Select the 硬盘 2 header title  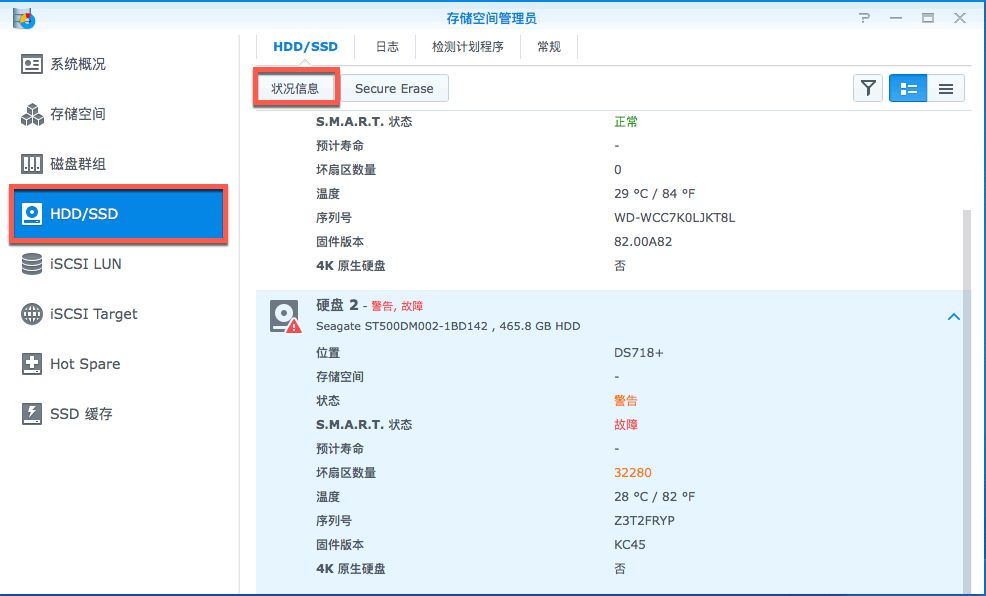point(337,306)
